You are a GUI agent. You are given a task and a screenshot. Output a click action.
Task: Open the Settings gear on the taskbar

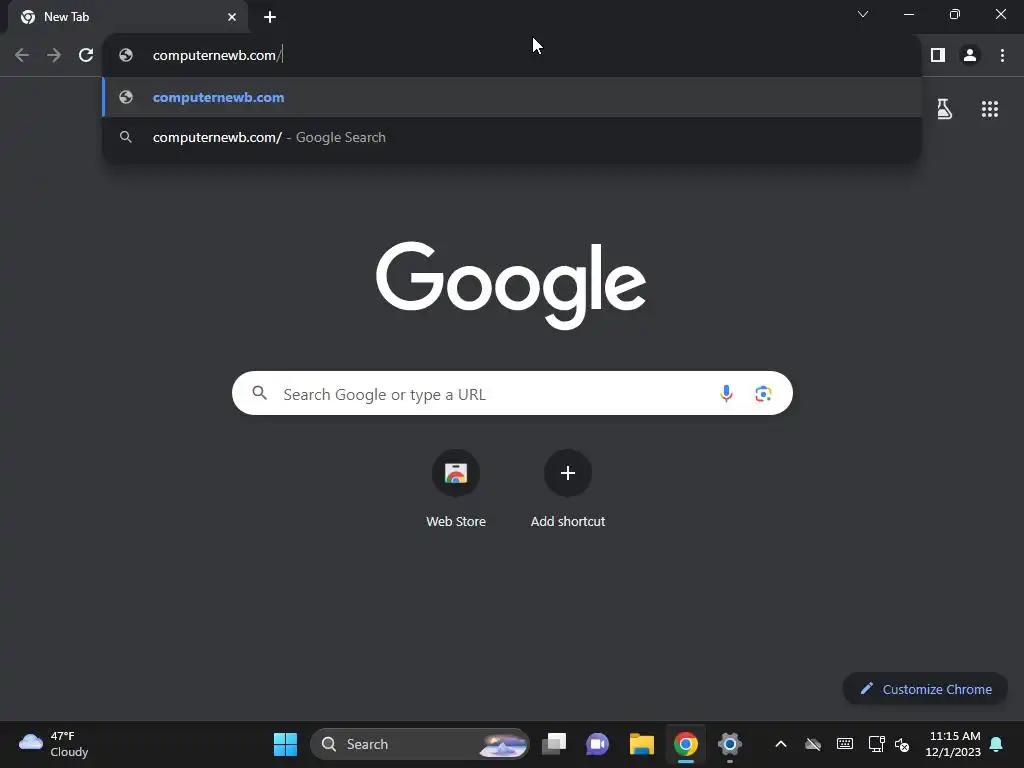tap(729, 744)
